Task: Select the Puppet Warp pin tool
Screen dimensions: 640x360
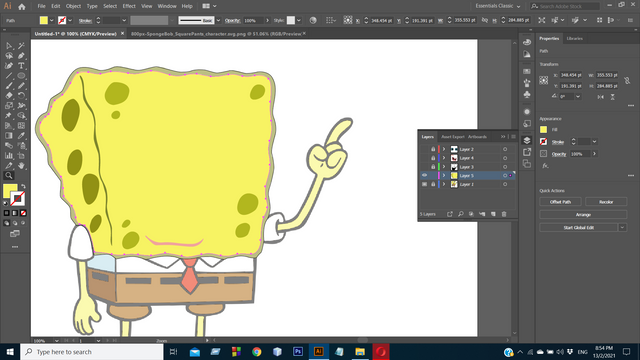Action: tap(9, 116)
